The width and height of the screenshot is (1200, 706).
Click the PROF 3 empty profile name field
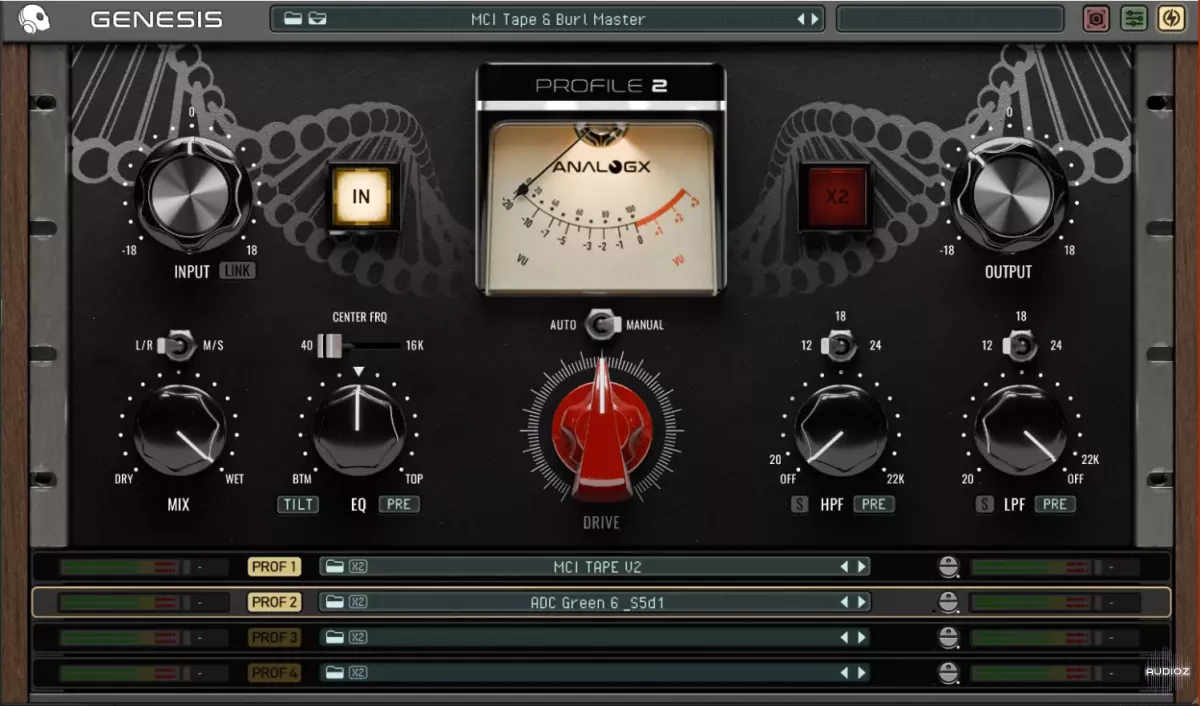pos(597,637)
